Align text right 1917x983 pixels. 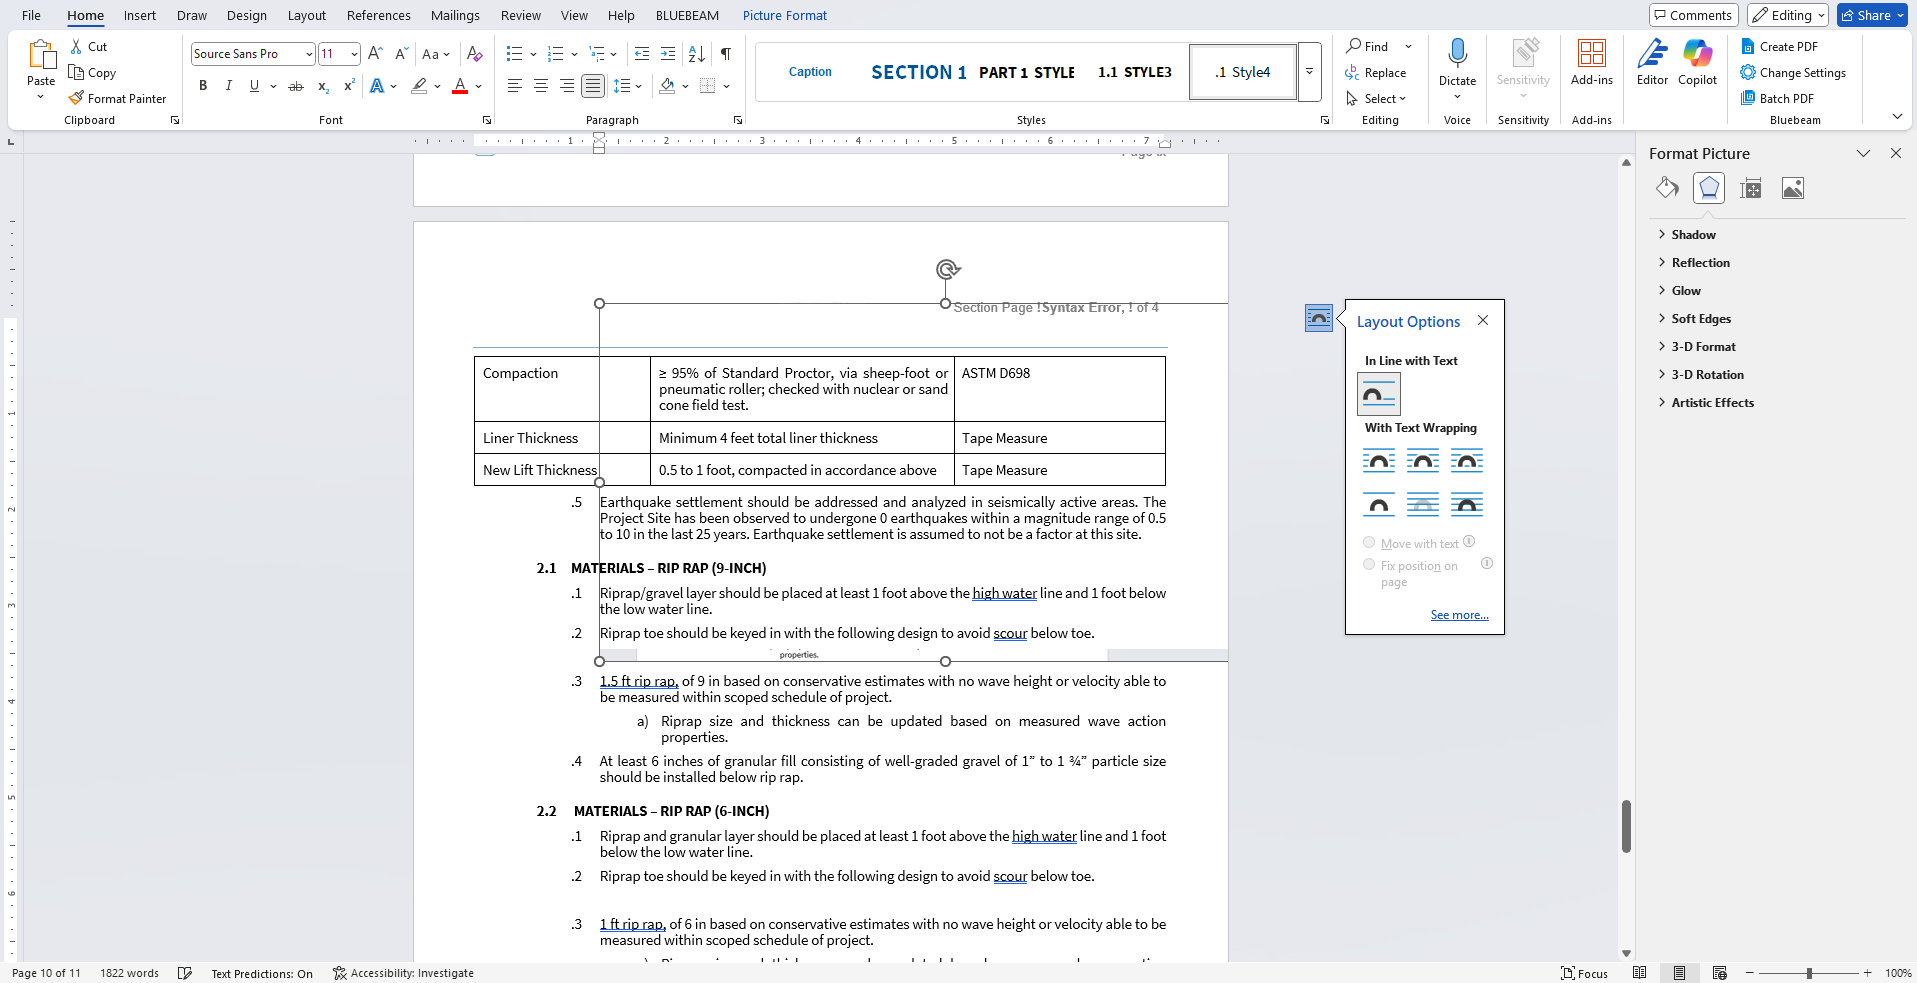(567, 86)
